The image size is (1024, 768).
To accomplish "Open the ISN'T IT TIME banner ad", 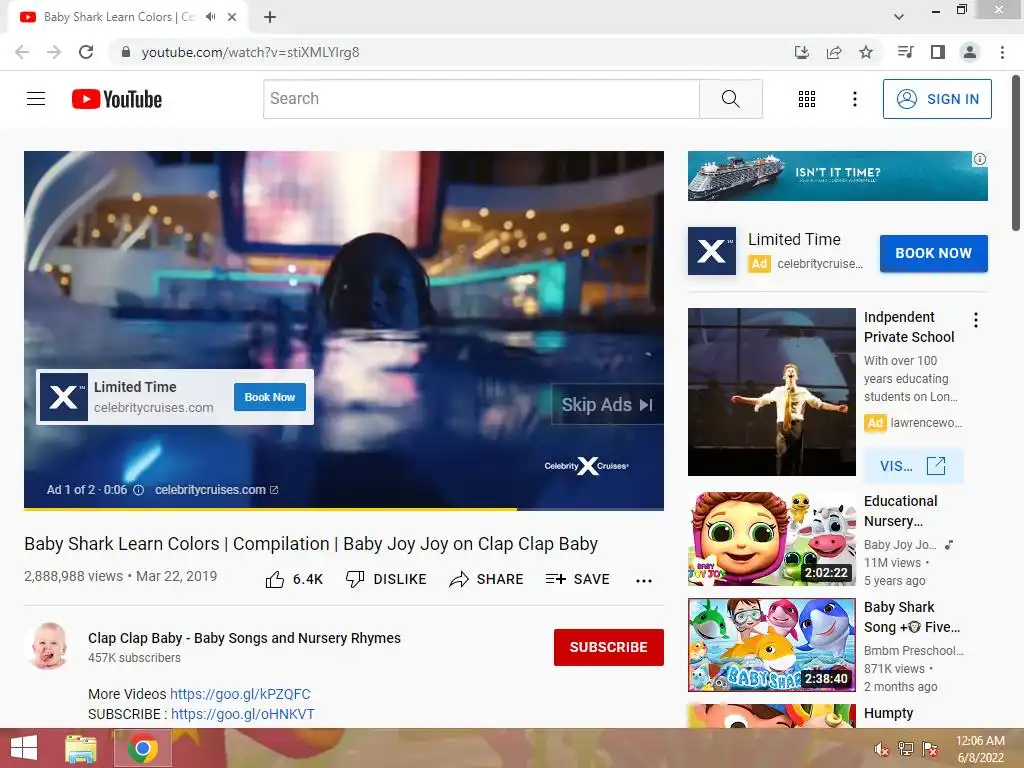I will pos(837,176).
